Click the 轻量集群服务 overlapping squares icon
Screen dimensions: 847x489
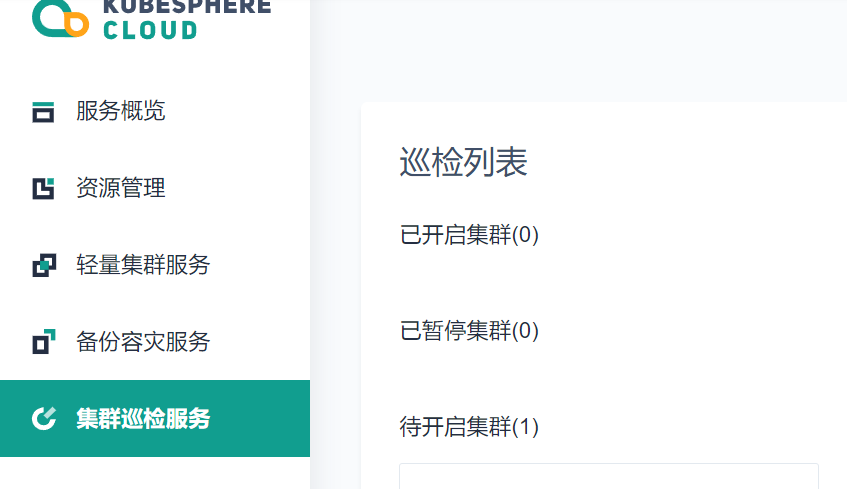[44, 265]
